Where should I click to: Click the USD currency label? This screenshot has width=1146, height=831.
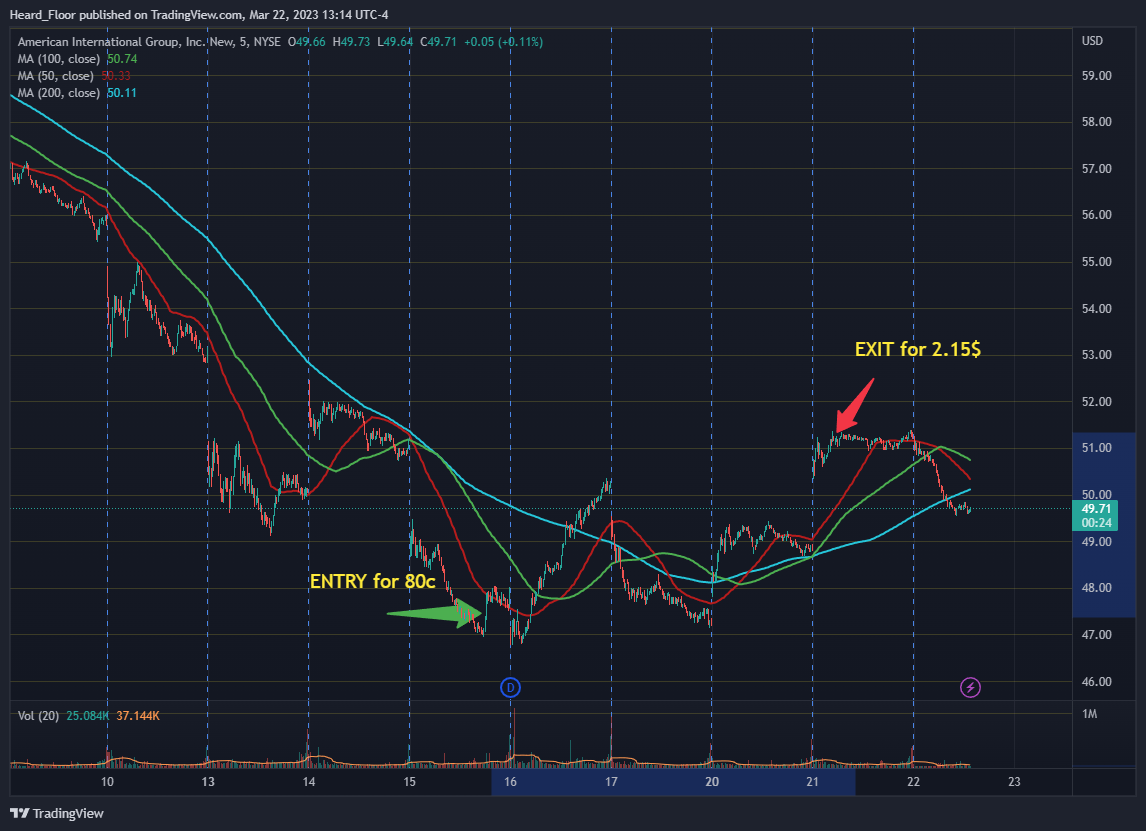1092,41
